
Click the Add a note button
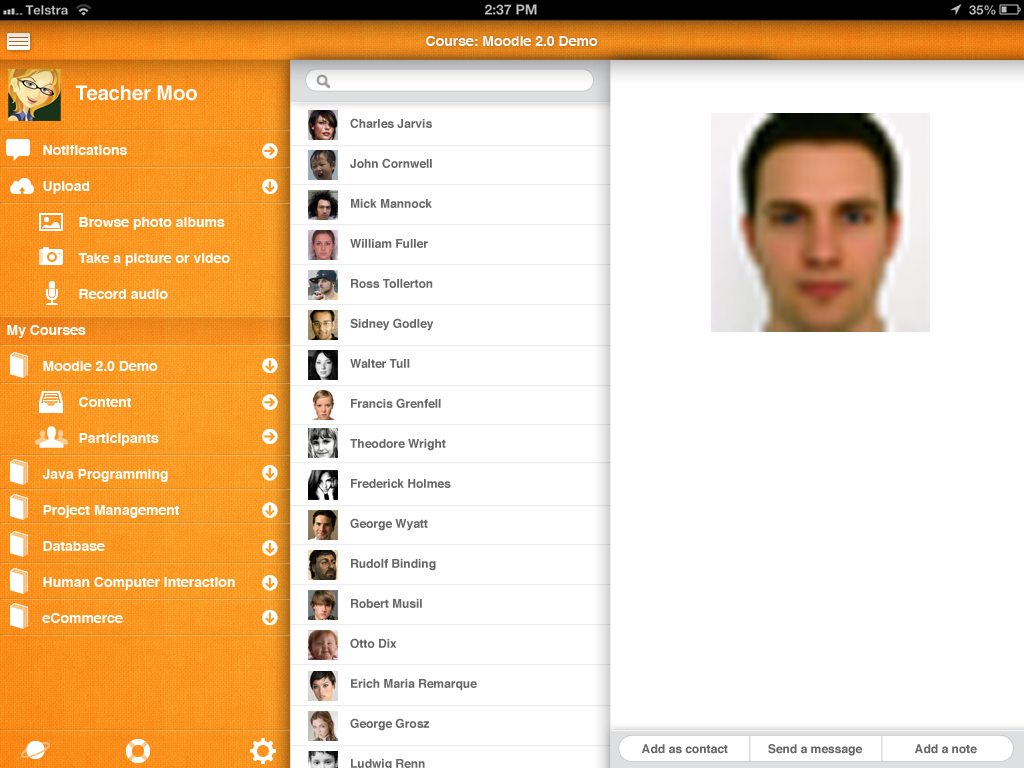(946, 749)
